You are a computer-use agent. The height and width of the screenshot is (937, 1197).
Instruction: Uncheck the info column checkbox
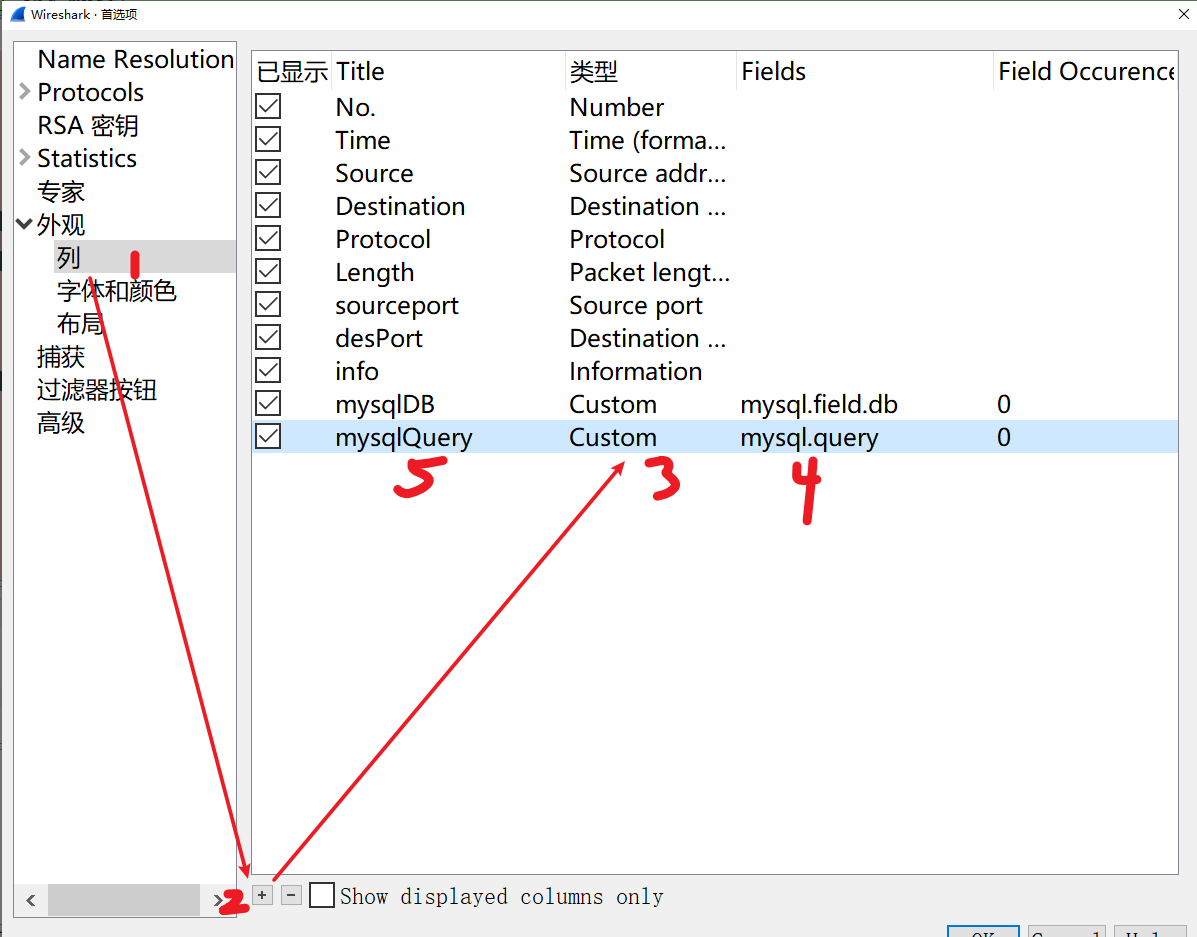pos(268,369)
